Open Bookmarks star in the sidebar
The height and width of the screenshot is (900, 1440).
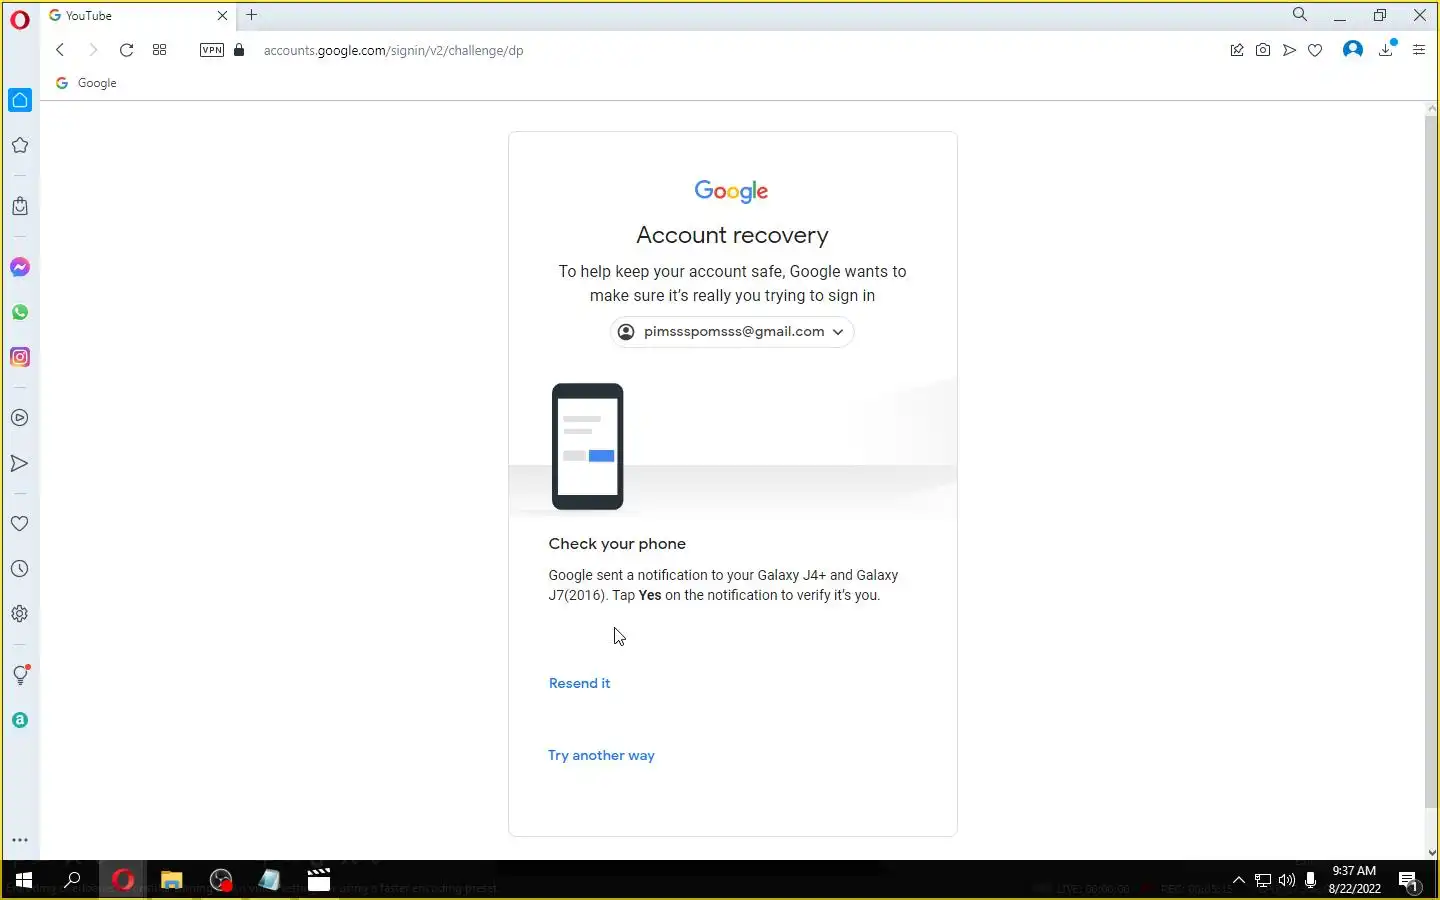(x=20, y=146)
